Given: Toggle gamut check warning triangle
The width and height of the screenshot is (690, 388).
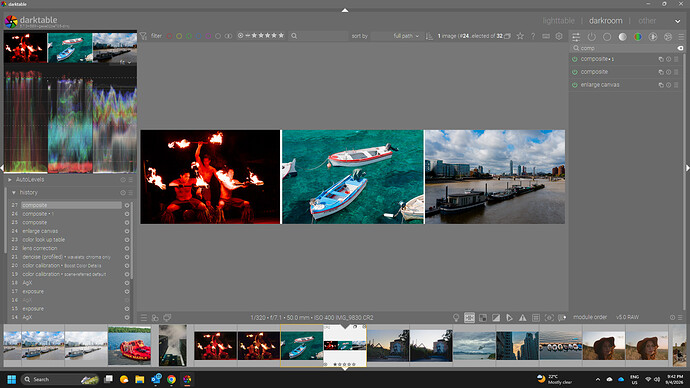Looking at the screenshot, I should [x=522, y=317].
